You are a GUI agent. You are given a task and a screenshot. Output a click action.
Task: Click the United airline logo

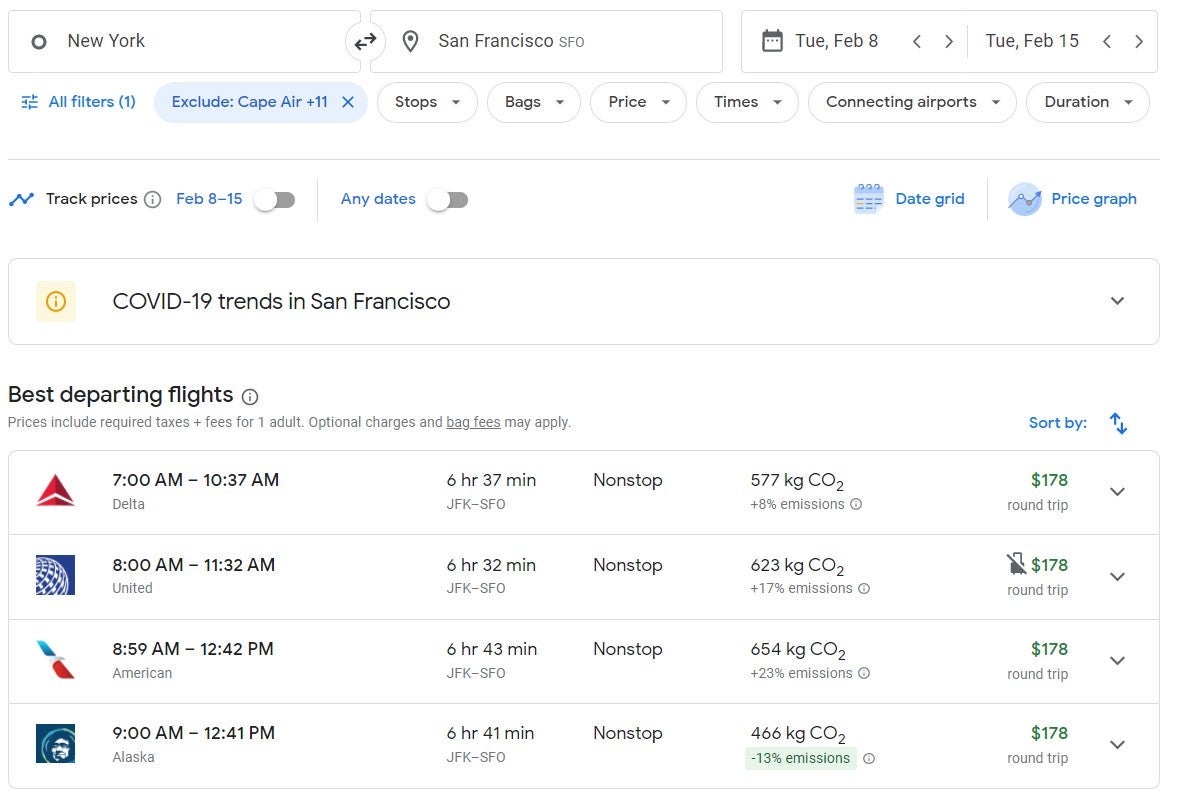click(56, 575)
